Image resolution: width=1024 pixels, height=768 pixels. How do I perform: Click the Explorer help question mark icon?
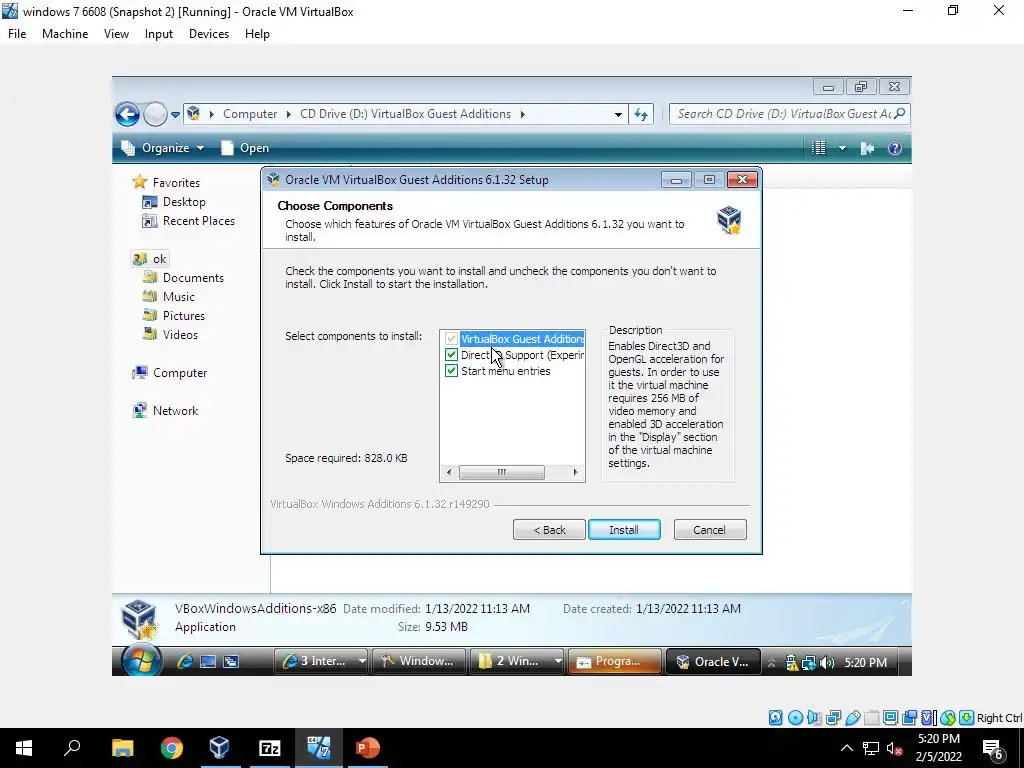click(895, 148)
